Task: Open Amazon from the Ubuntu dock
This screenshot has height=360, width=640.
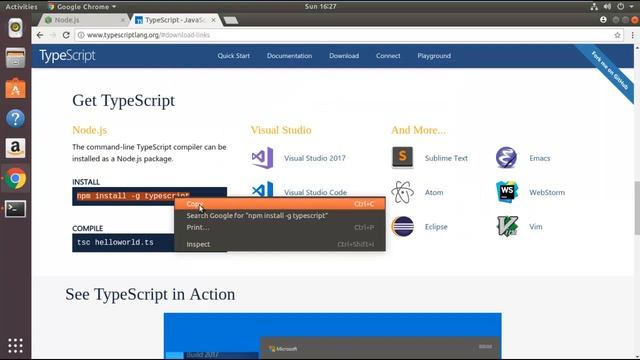Action: [16, 148]
